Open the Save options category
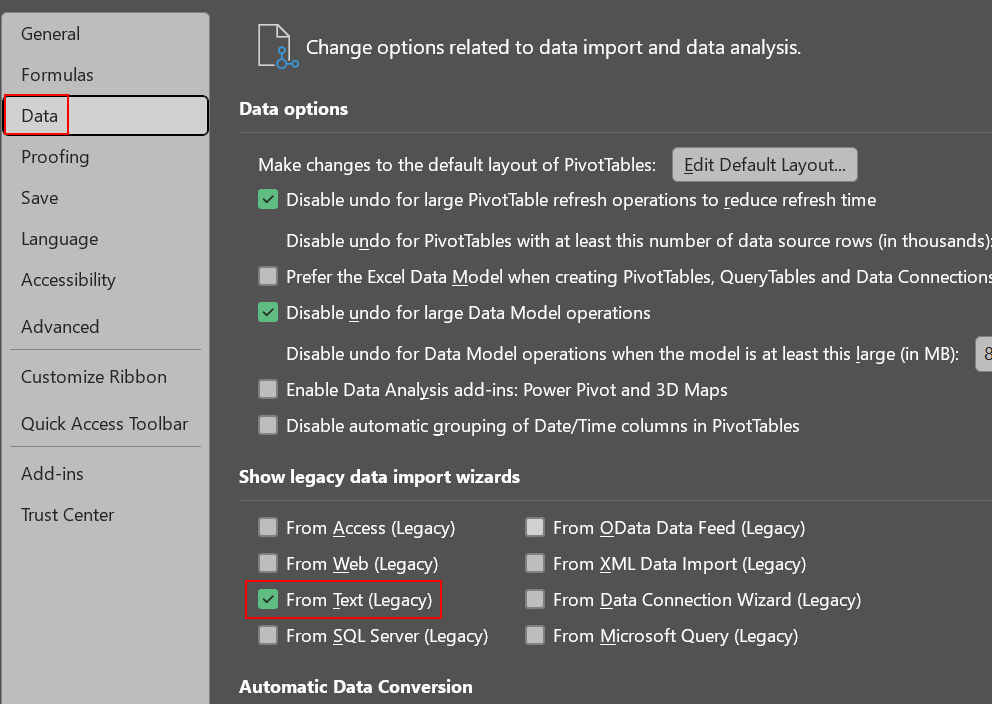992x704 pixels. [40, 198]
